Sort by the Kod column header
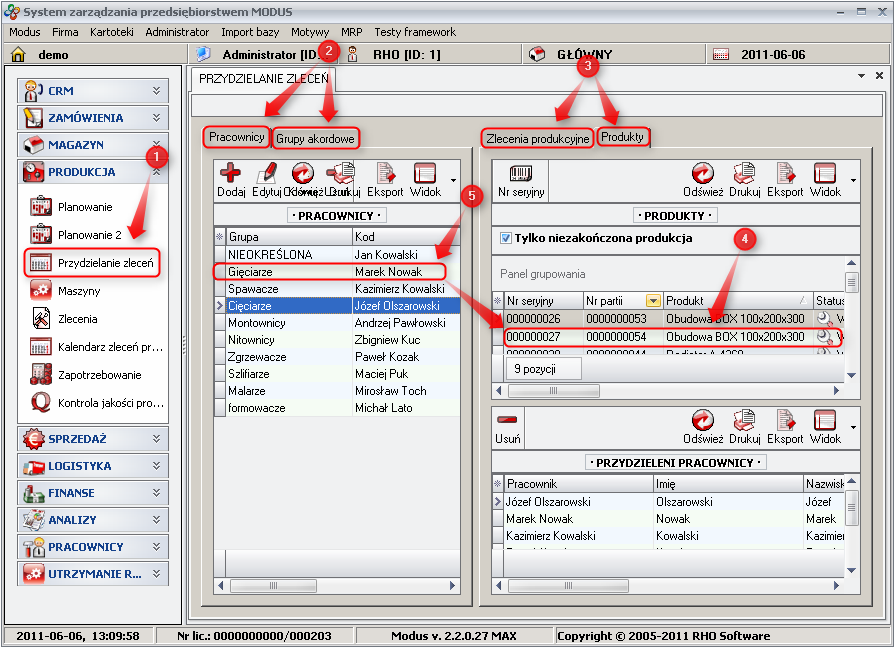This screenshot has width=895, height=648. tap(405, 237)
